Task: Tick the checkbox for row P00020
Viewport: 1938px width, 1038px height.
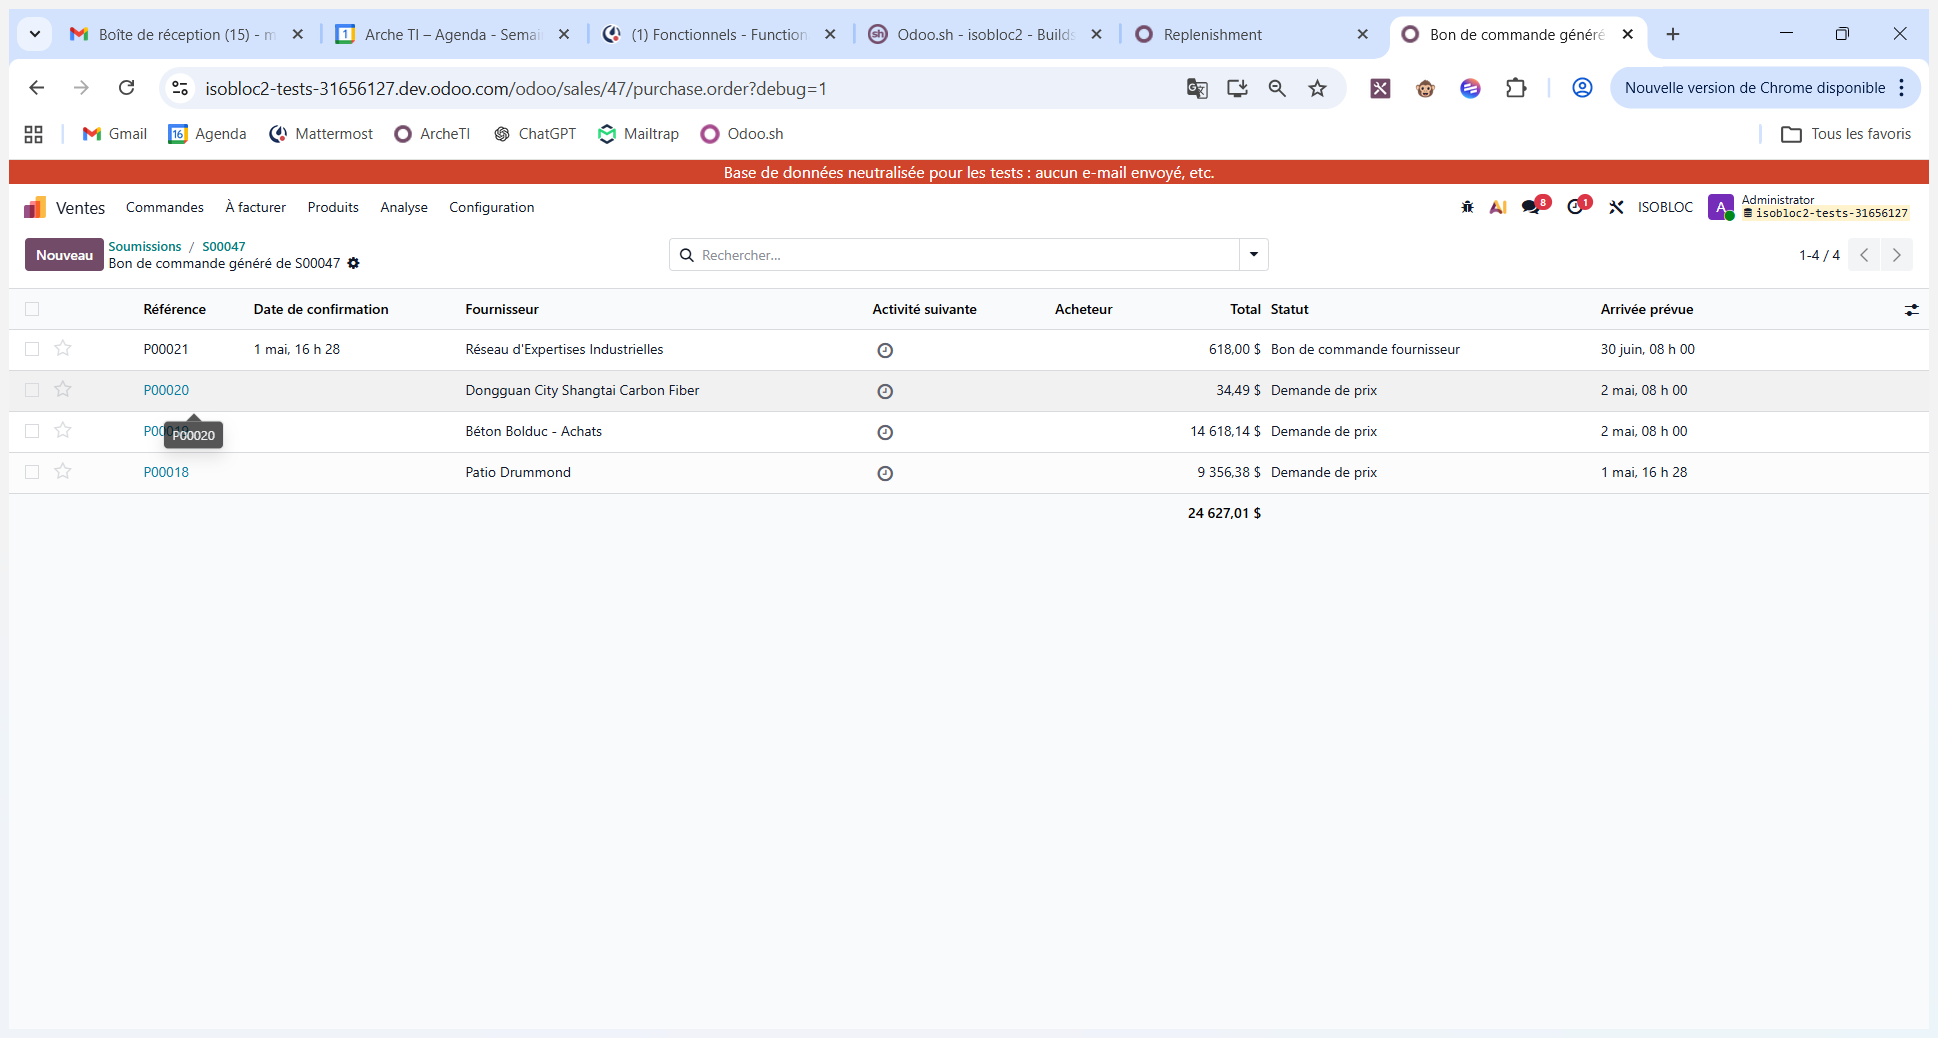Action: [32, 390]
